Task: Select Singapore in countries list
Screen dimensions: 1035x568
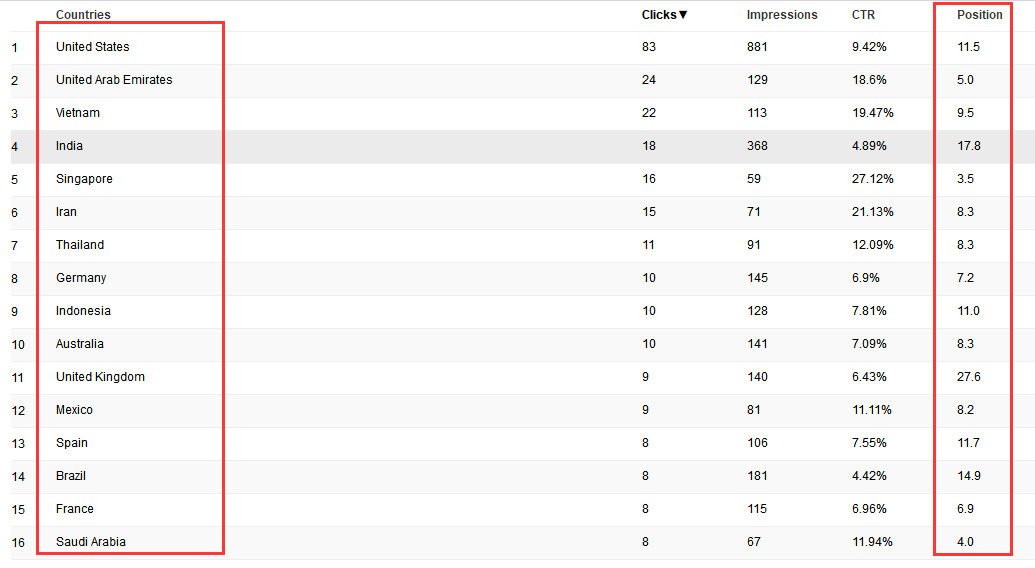Action: 84,179
